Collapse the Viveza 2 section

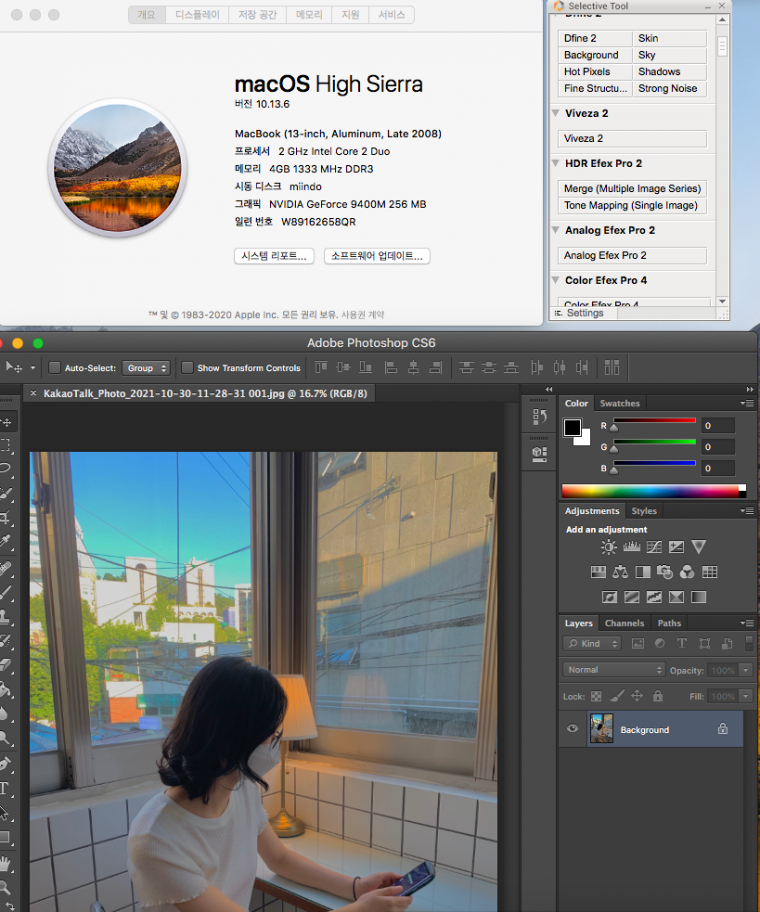[555, 113]
